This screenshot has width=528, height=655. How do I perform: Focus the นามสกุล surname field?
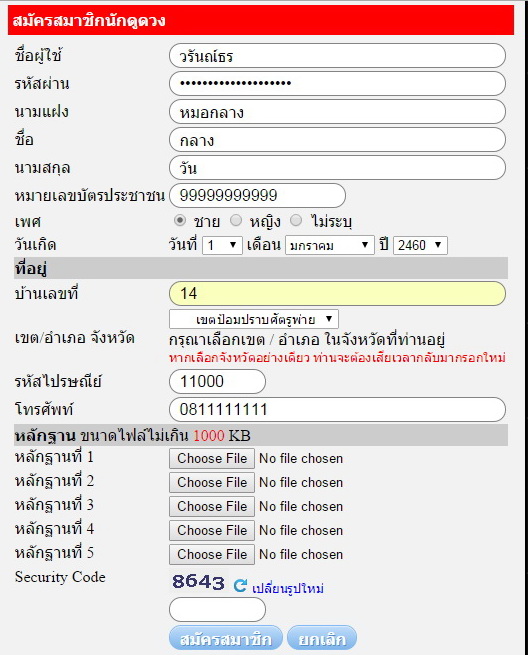[338, 168]
